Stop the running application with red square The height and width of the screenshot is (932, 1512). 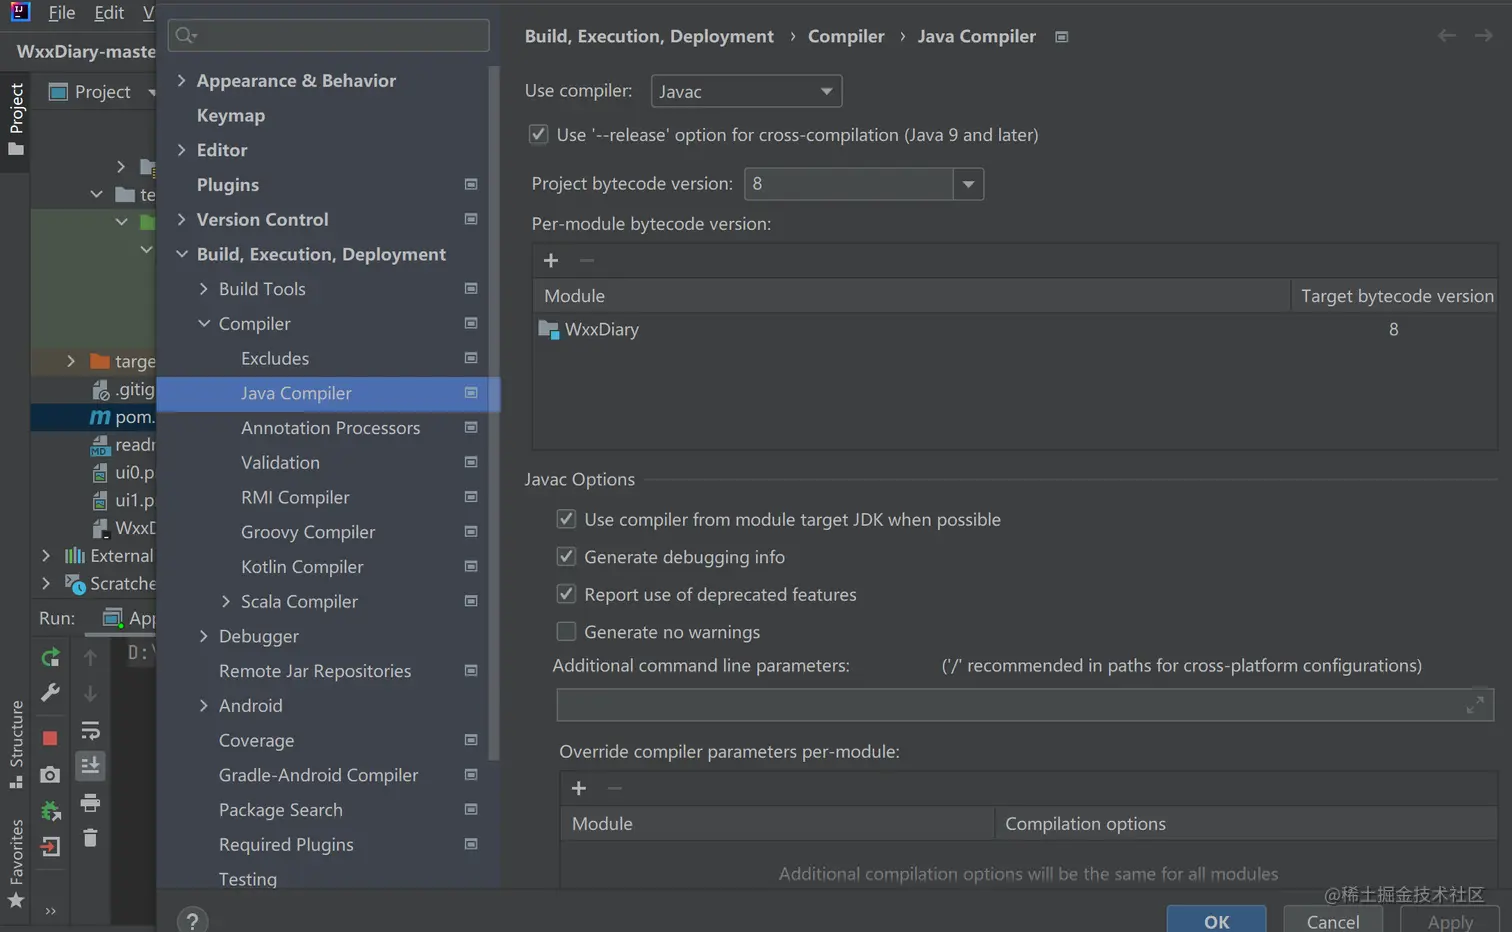point(50,738)
